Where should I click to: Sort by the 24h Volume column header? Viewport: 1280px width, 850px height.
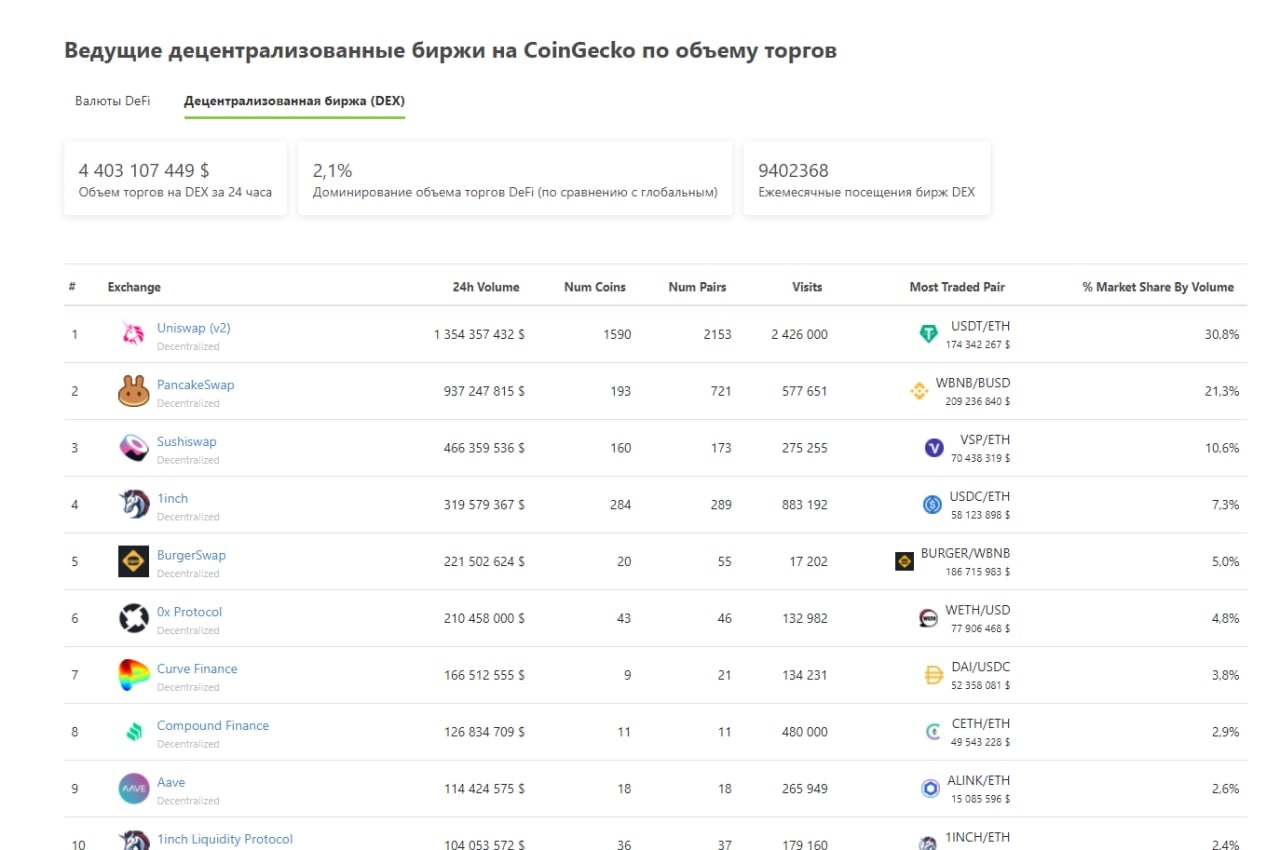pos(486,287)
